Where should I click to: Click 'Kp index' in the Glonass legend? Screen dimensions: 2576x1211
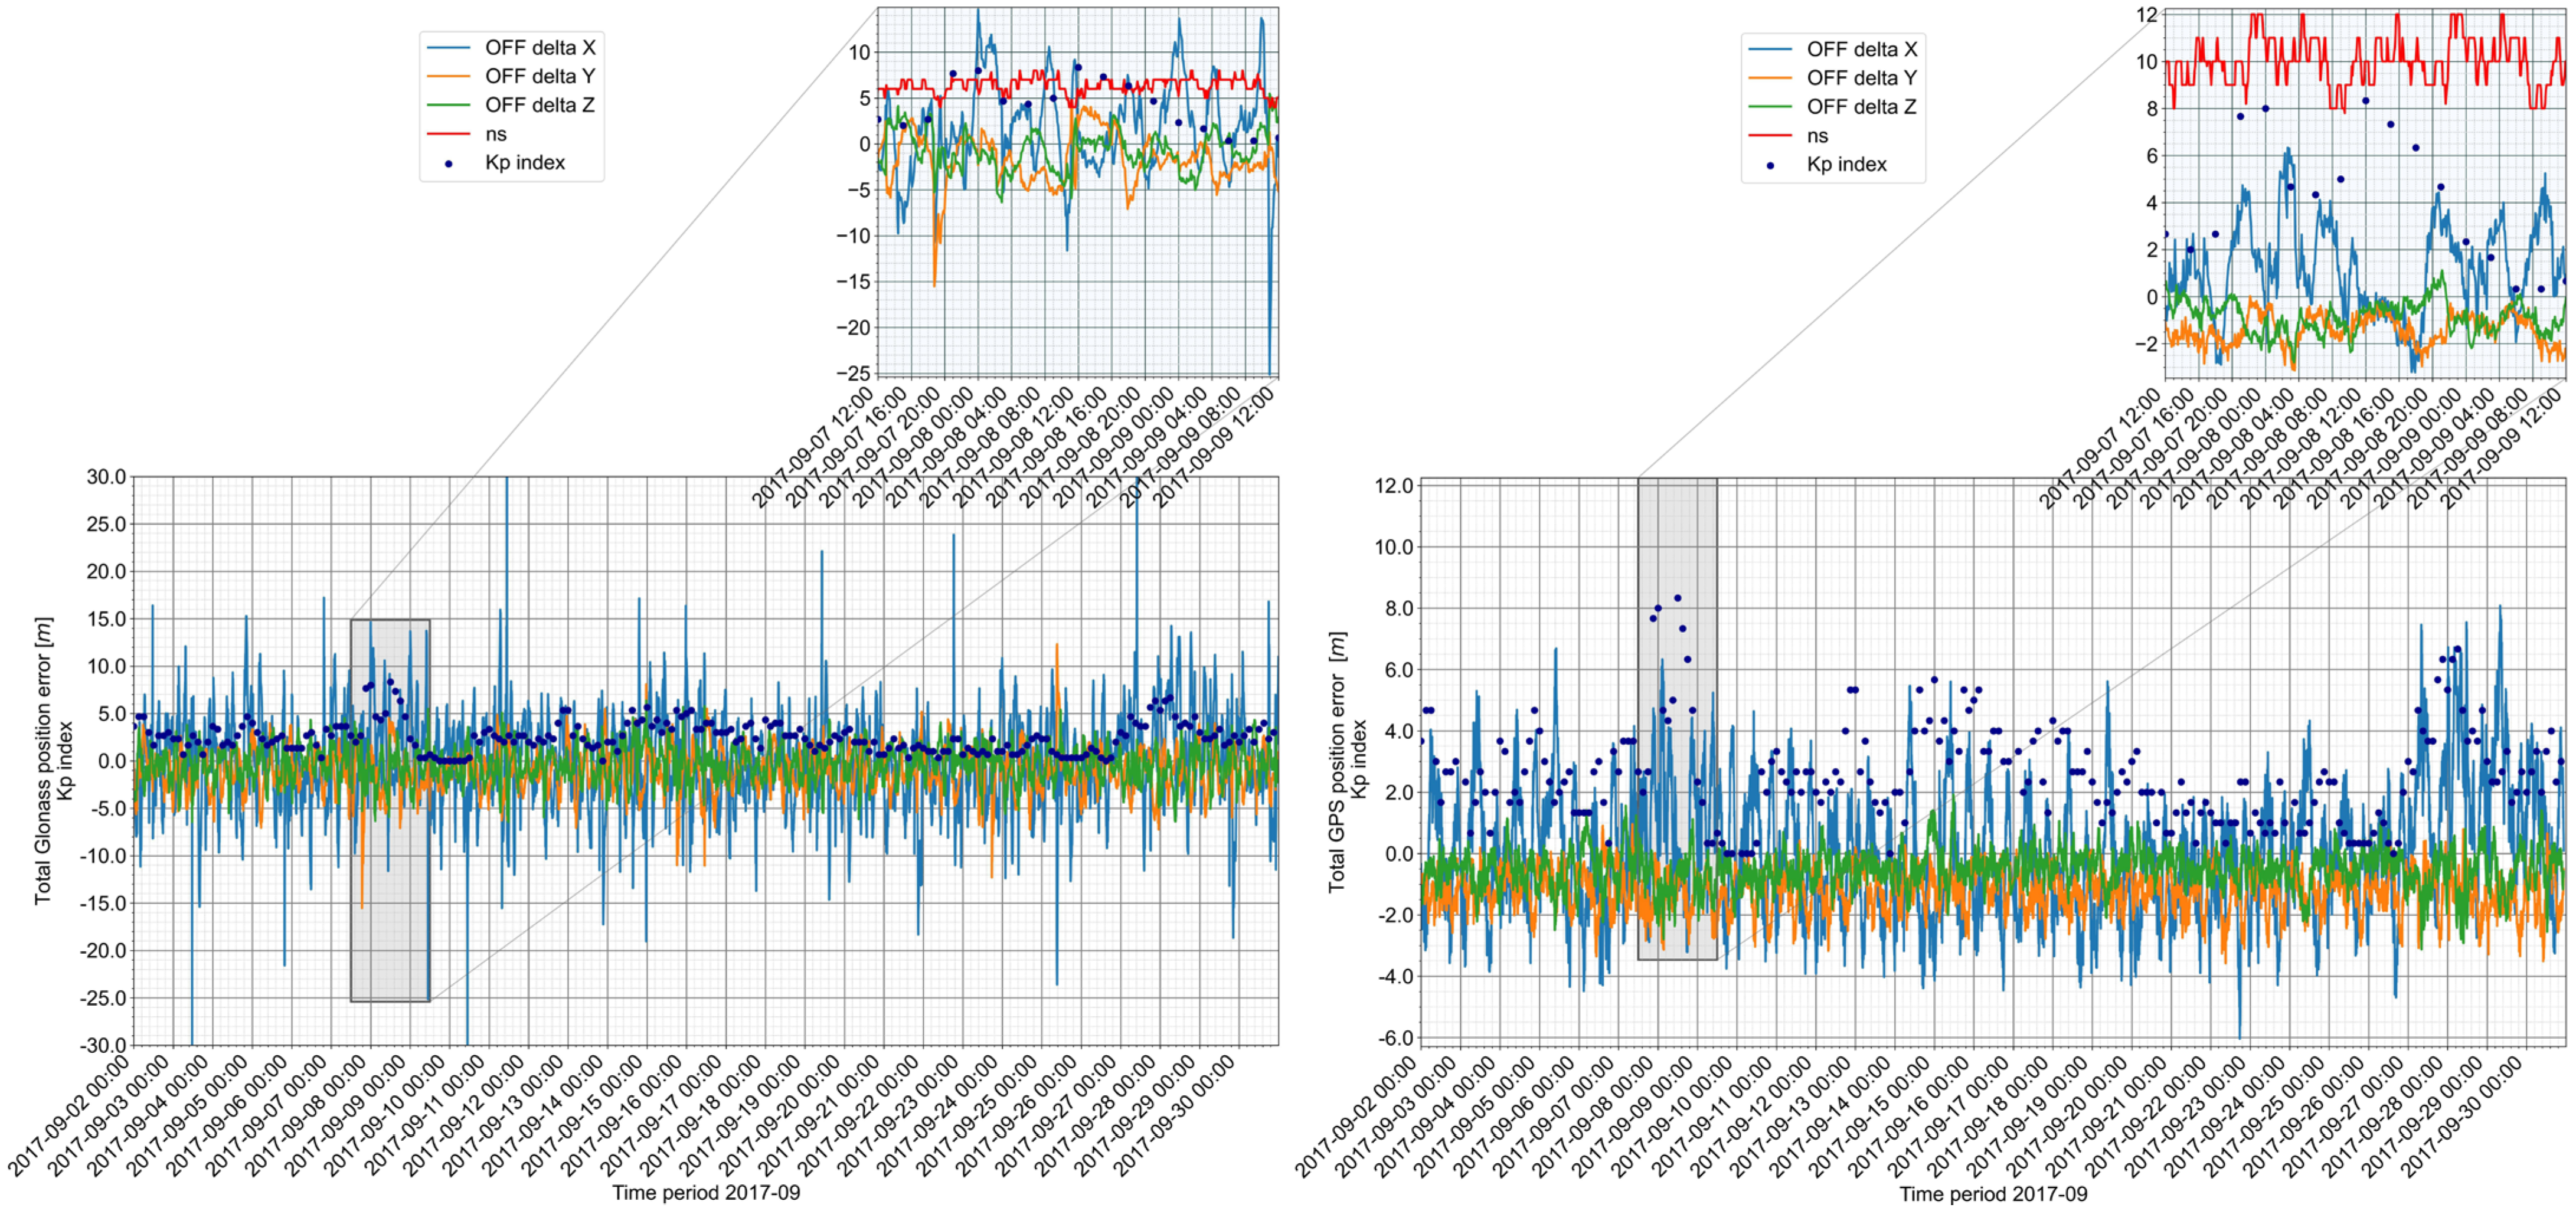pos(525,162)
